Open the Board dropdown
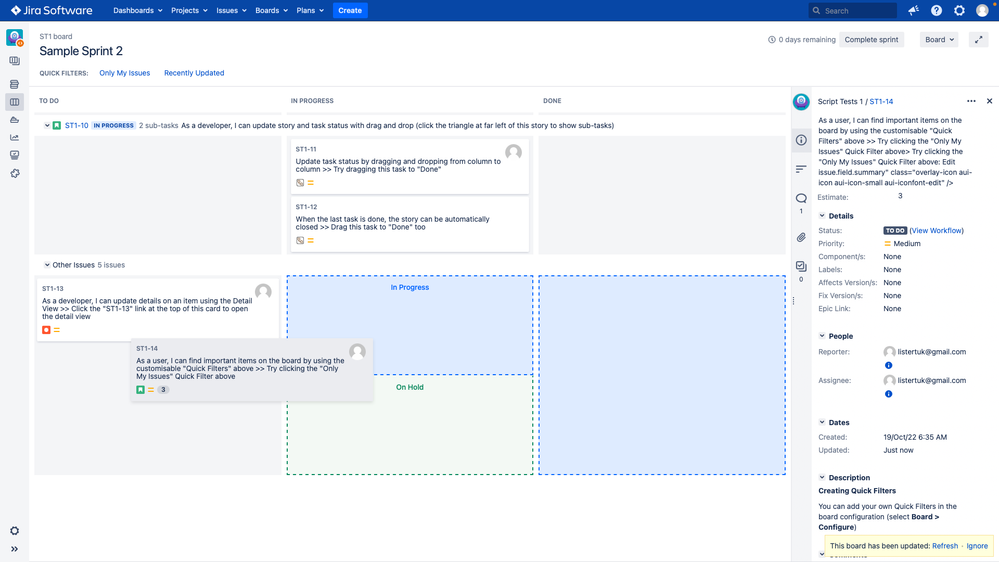999x562 pixels. [x=939, y=40]
